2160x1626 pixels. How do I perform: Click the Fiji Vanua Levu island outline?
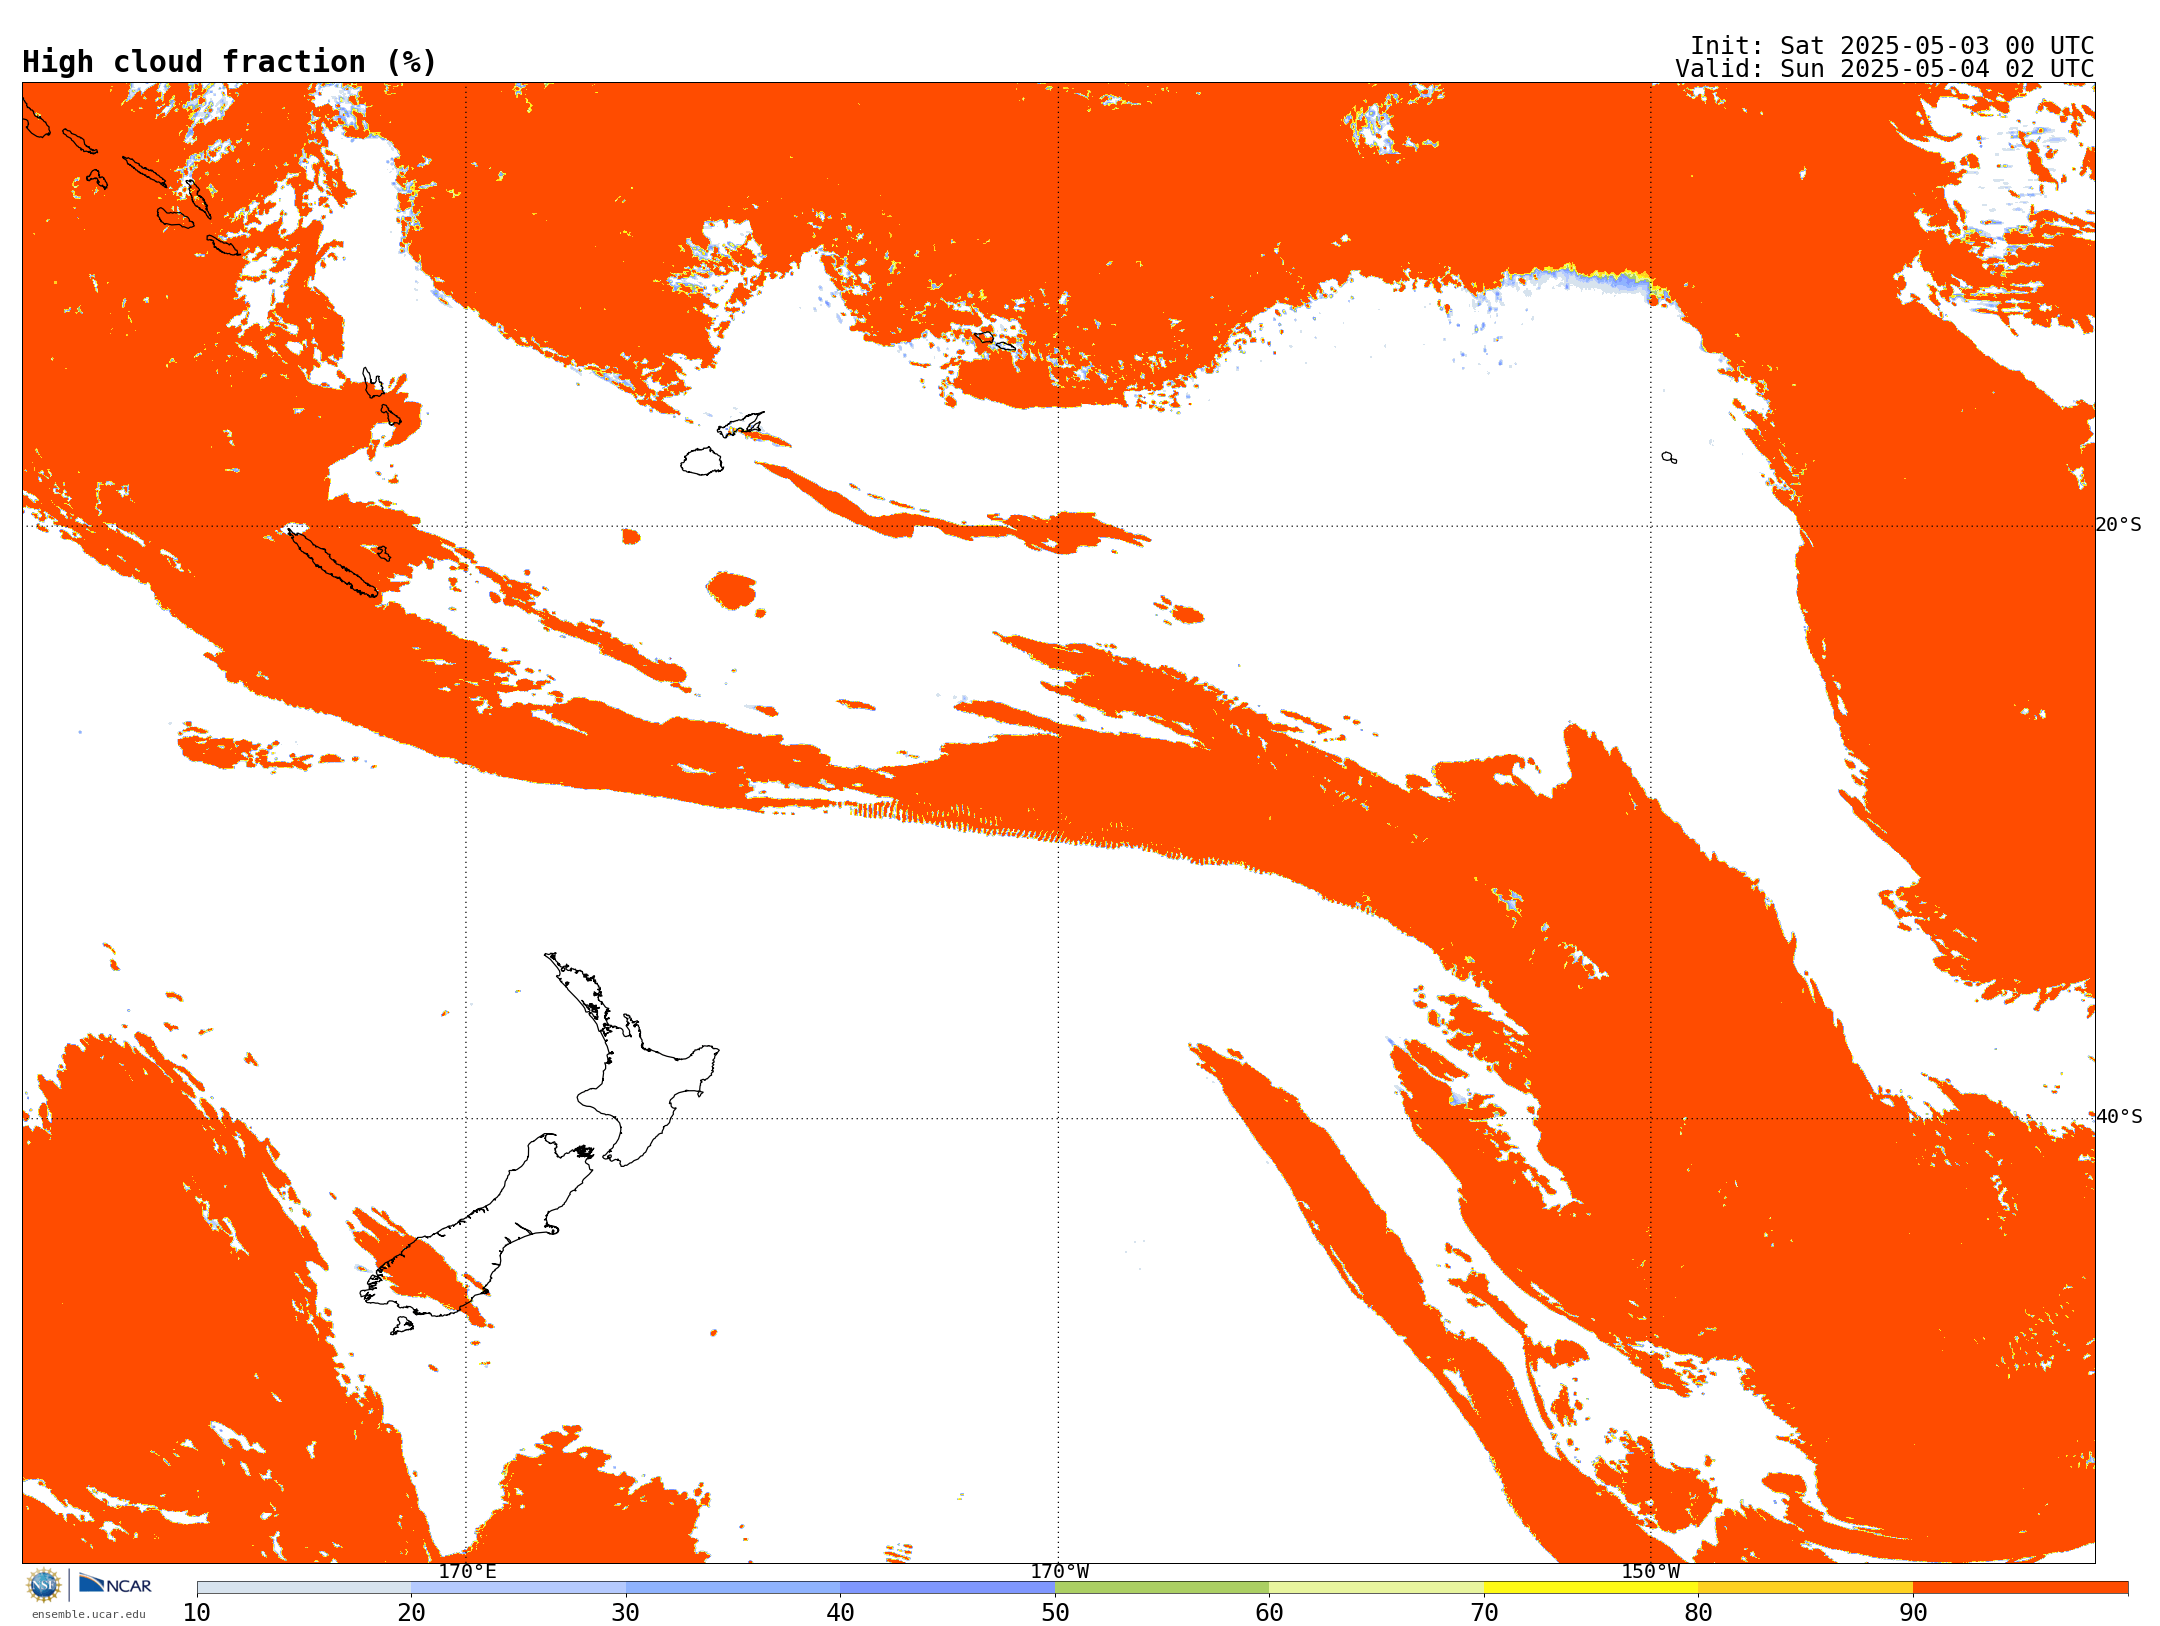tap(741, 424)
